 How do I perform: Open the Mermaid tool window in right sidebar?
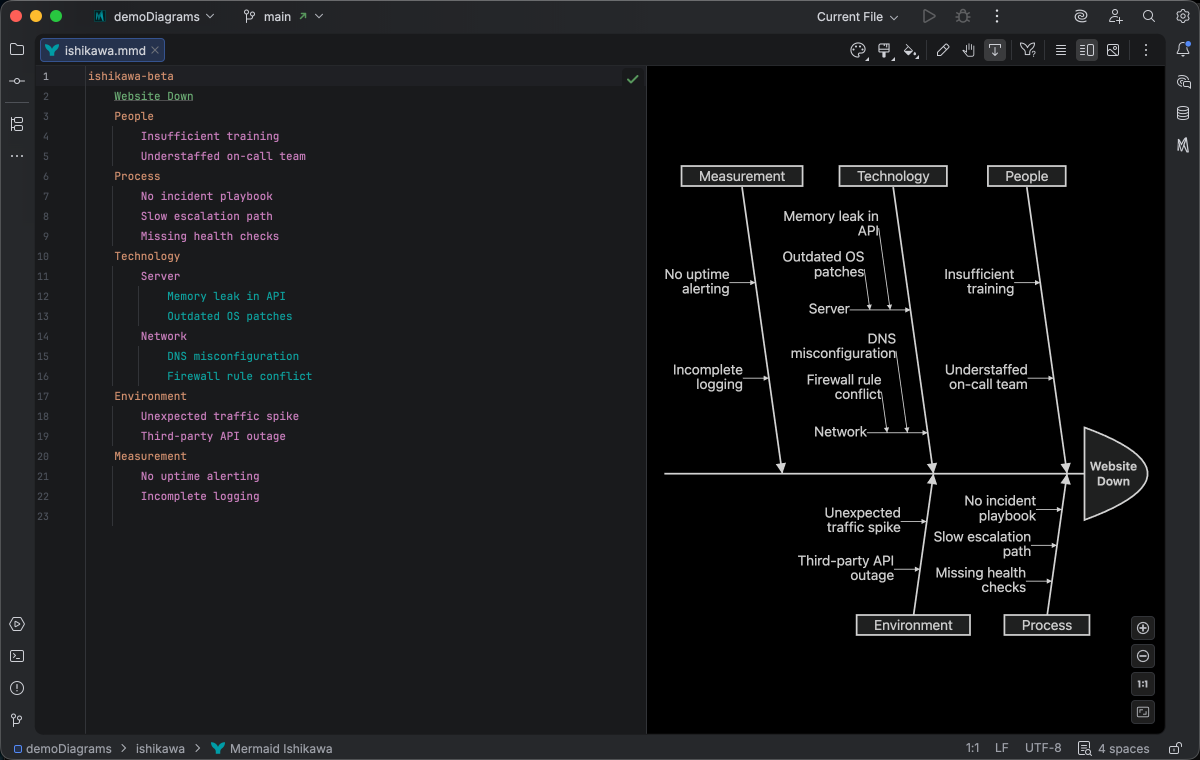pyautogui.click(x=1183, y=145)
